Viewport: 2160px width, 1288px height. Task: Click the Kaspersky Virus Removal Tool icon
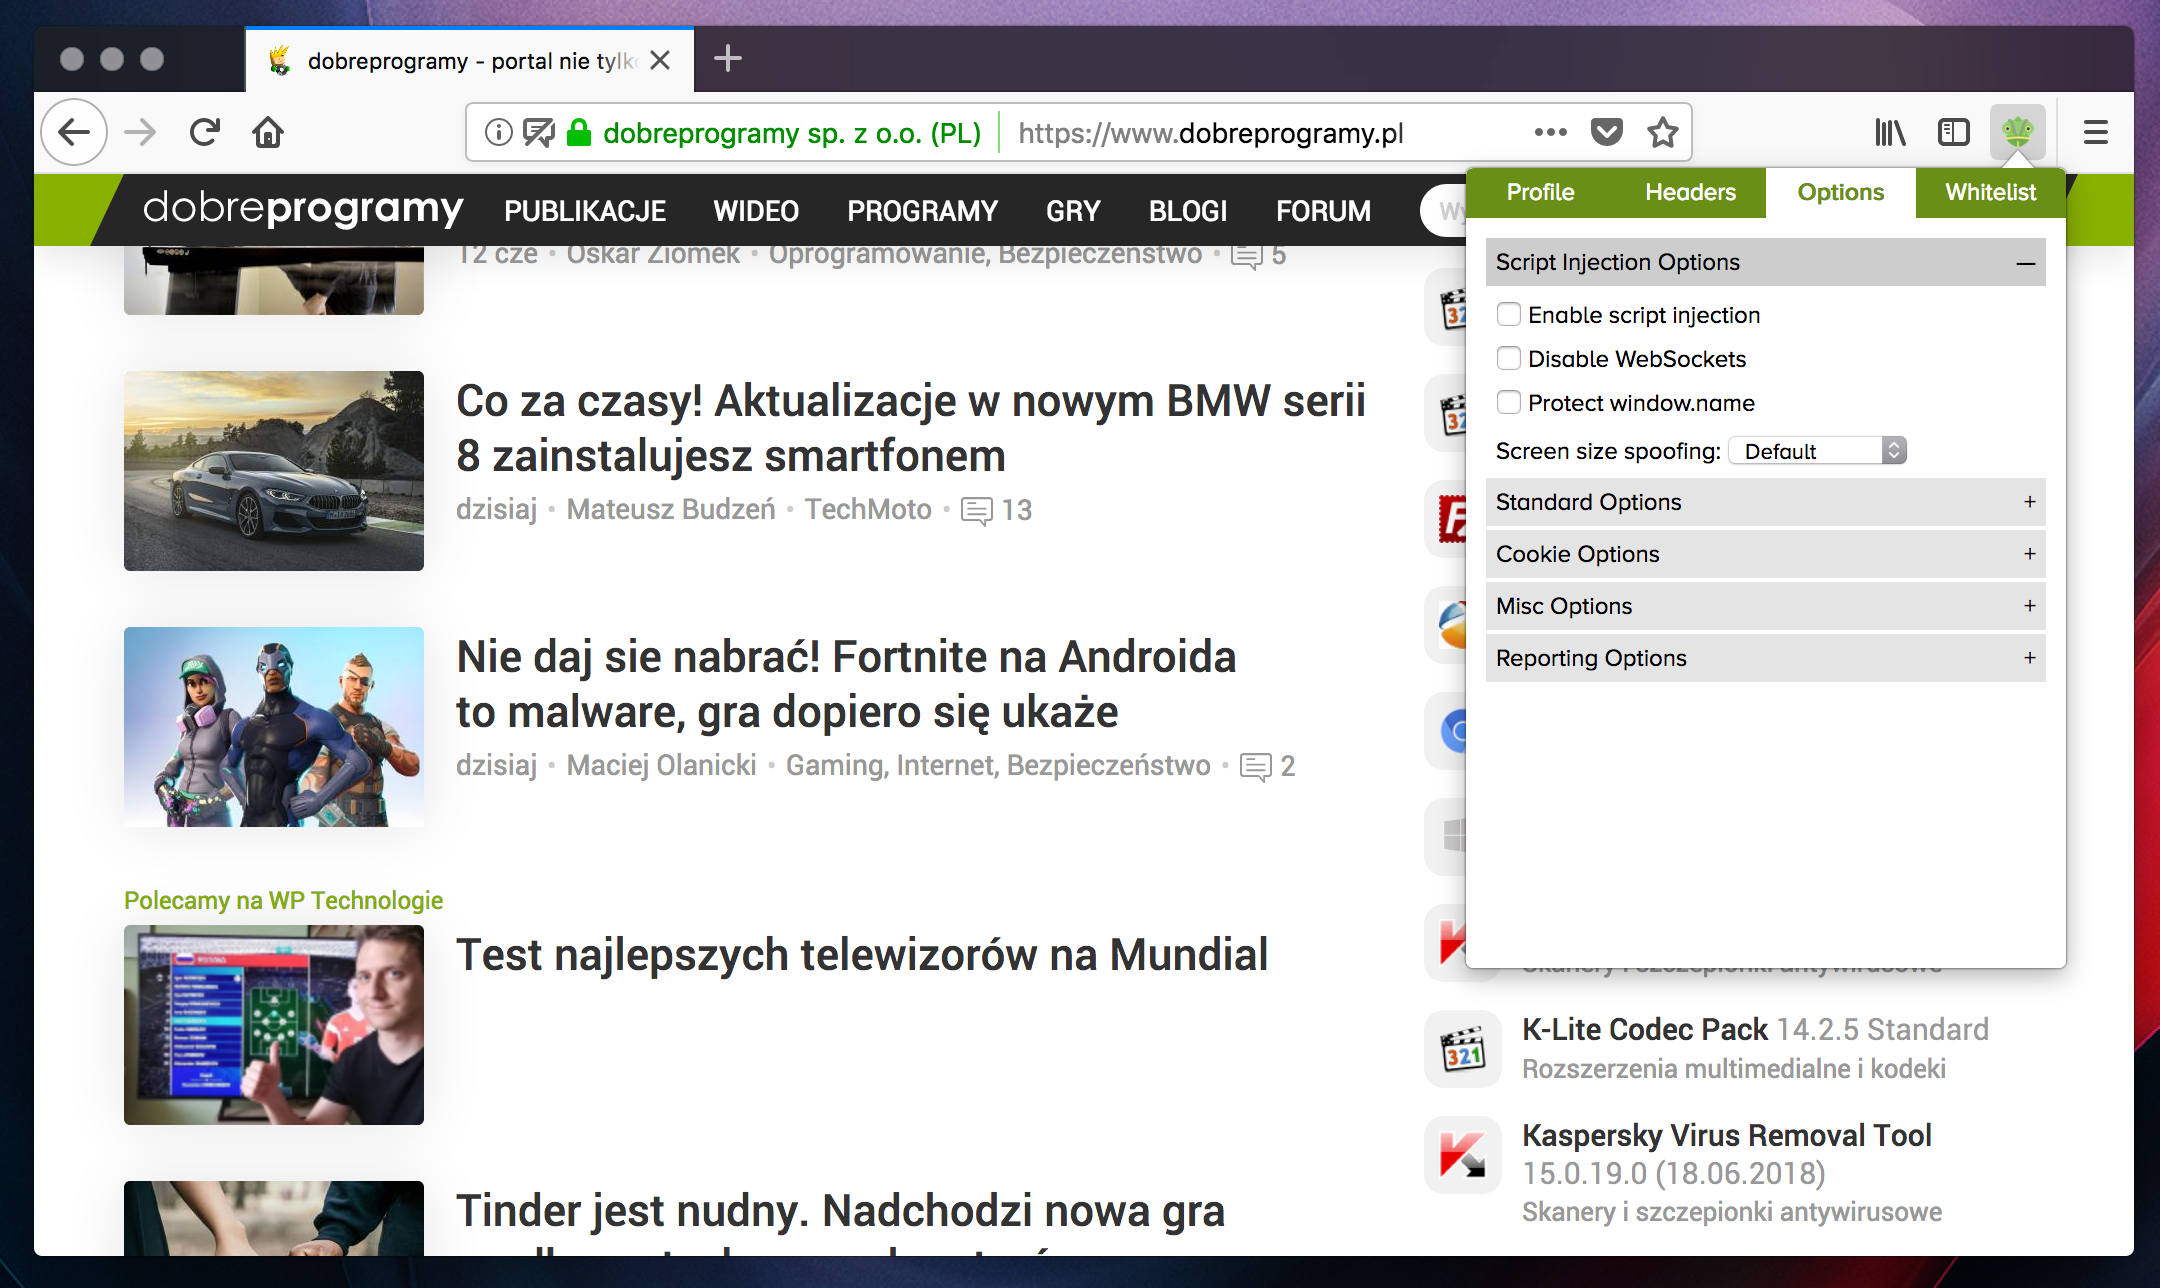pos(1463,1155)
